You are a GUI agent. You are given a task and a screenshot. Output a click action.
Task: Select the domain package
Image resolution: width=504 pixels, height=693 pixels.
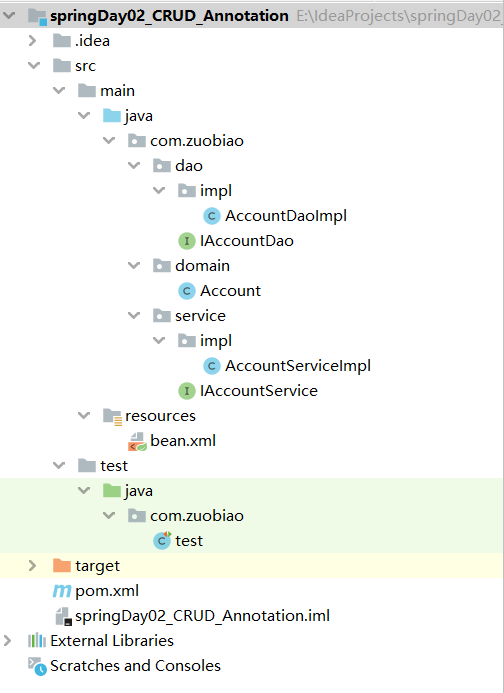(202, 266)
